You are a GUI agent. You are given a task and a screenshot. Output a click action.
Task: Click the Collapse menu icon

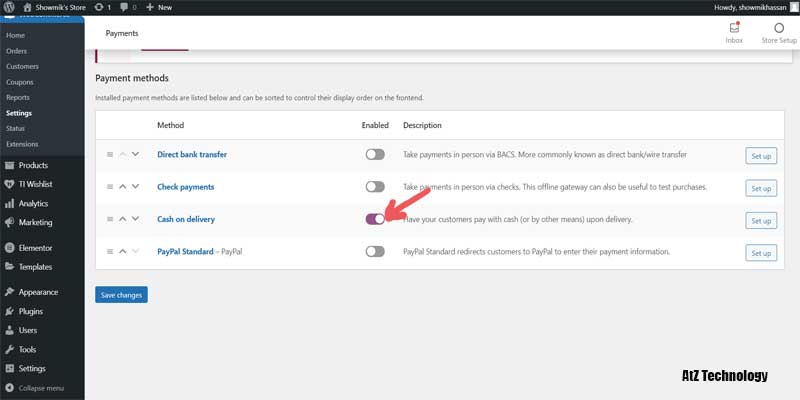tap(9, 387)
